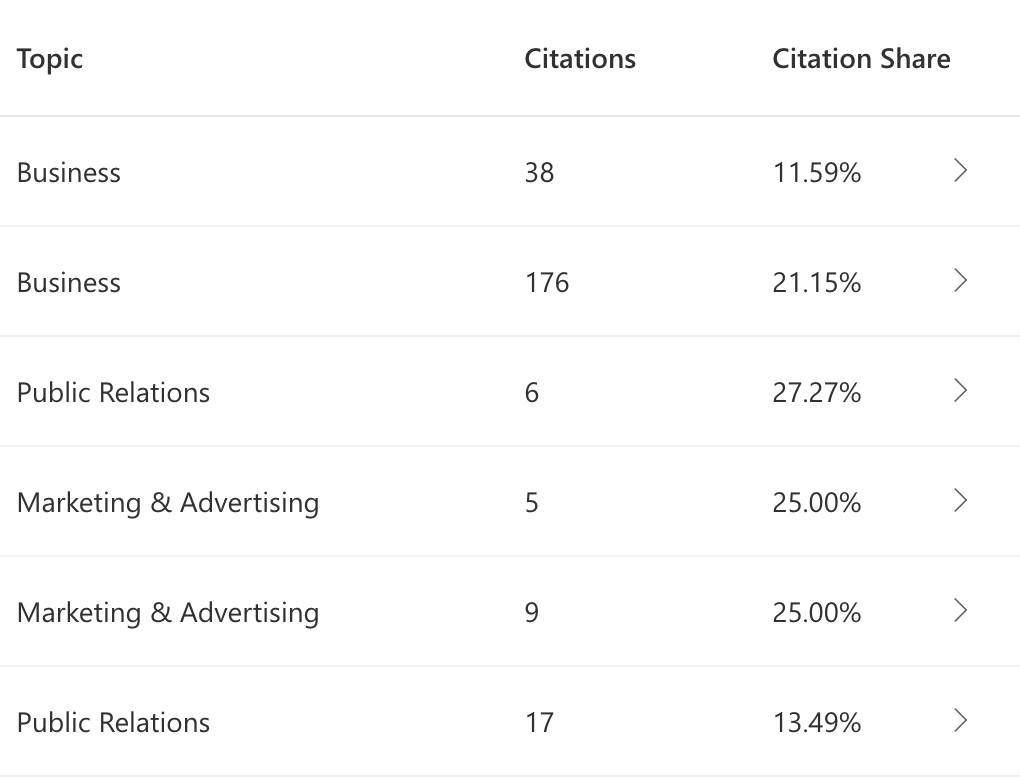Open chevron for 21.15% citation share row

960,281
